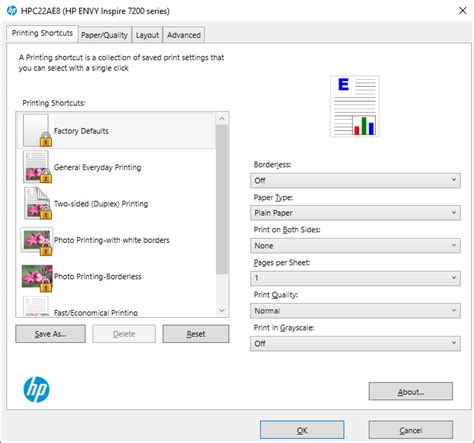Viewport: 474px width, 443px height.
Task: Click the blue HP logo at bottom left
Action: click(36, 389)
